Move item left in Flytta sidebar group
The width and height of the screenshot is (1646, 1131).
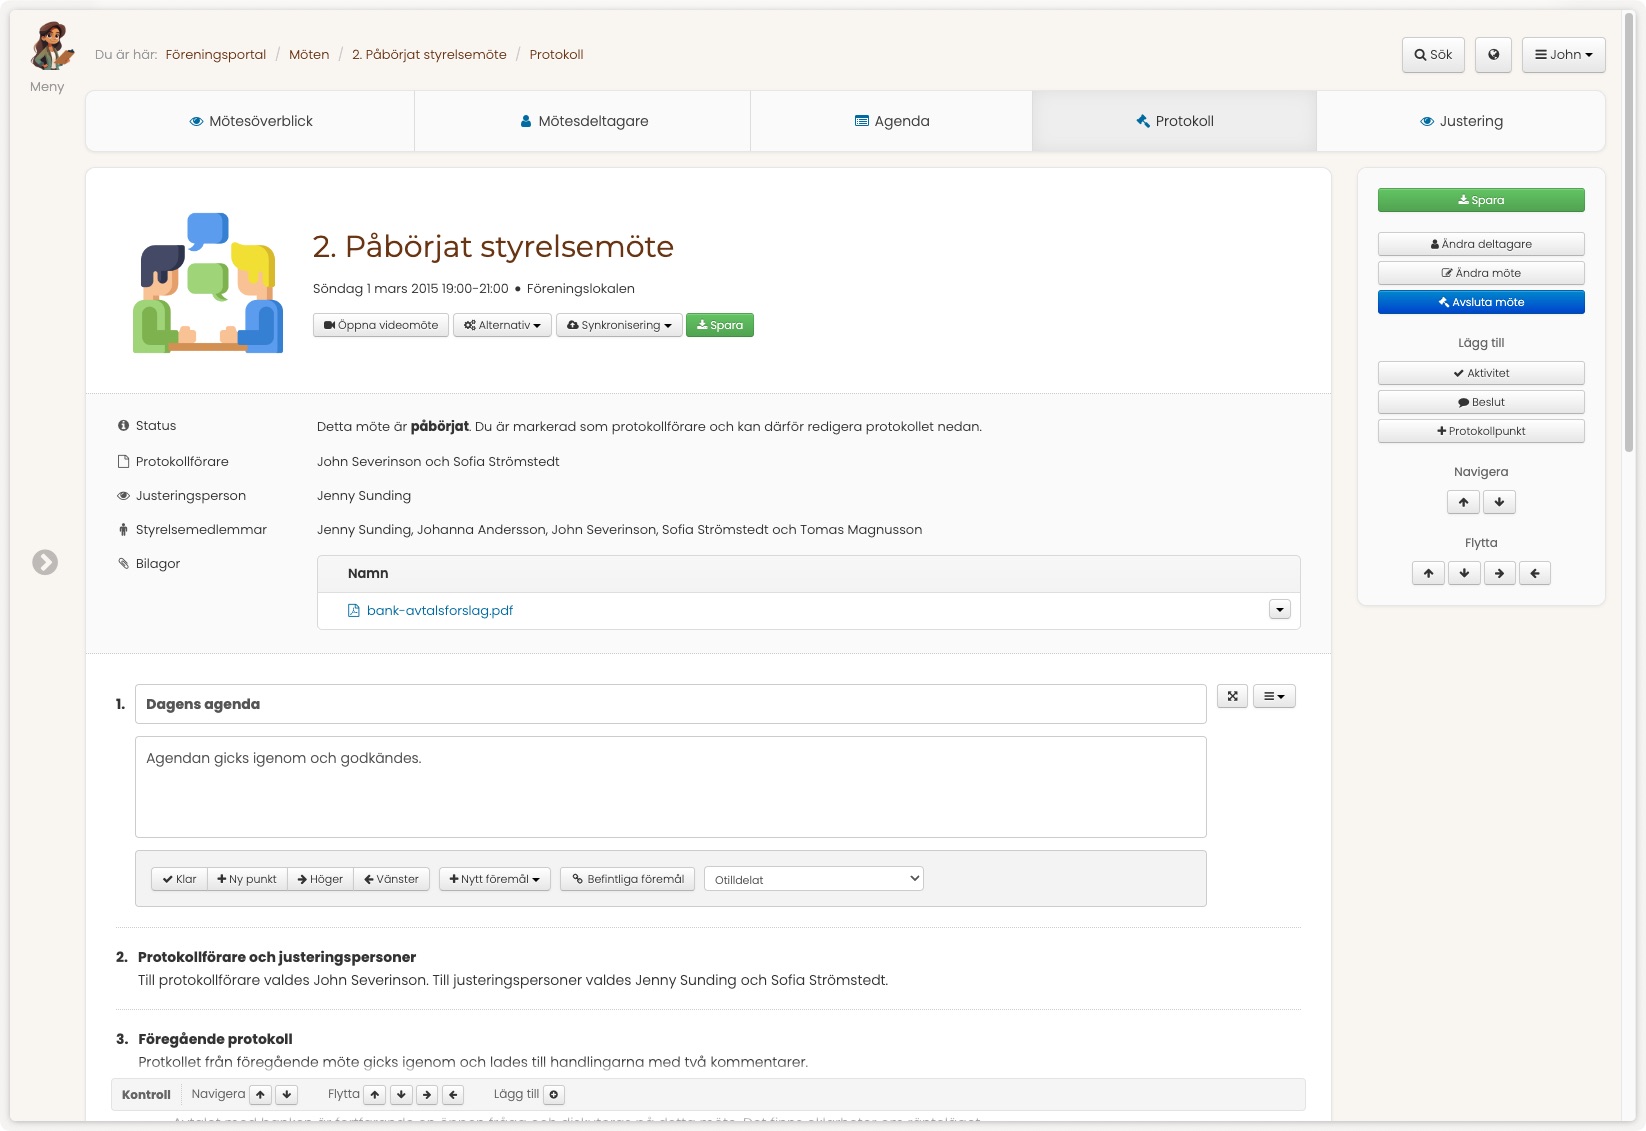pyautogui.click(x=1534, y=573)
